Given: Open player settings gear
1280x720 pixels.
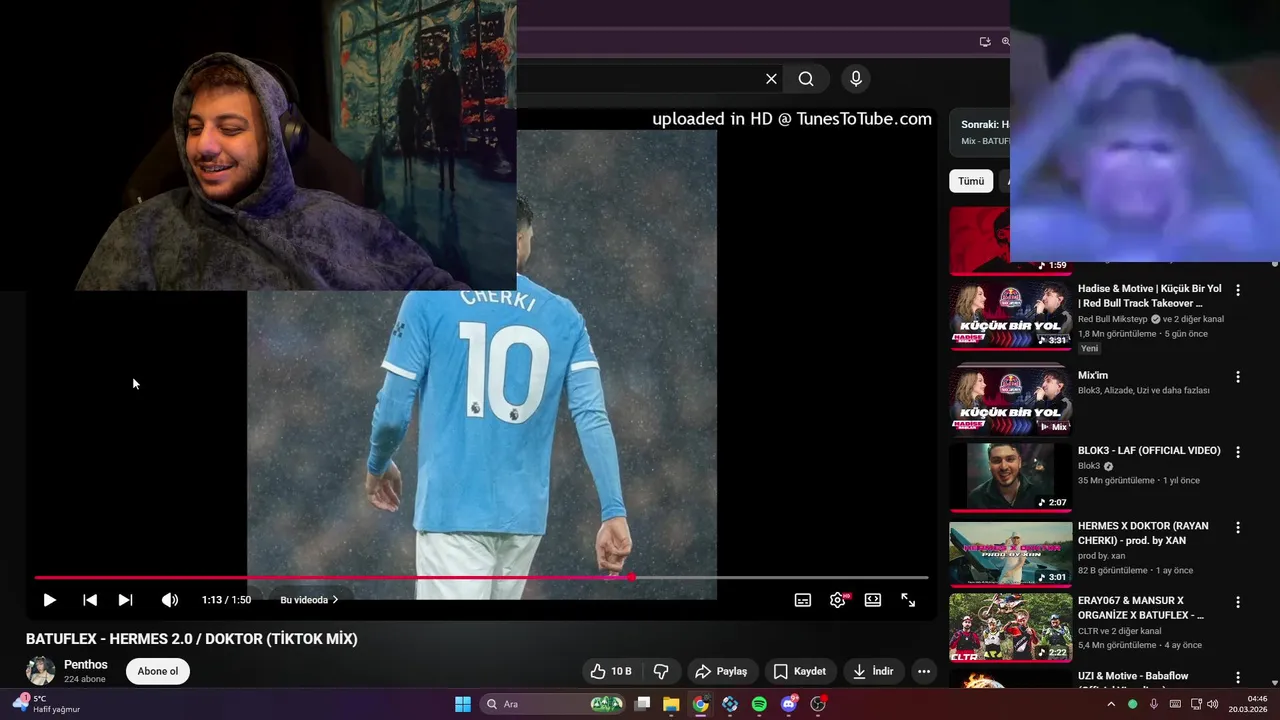Looking at the screenshot, I should click(838, 600).
